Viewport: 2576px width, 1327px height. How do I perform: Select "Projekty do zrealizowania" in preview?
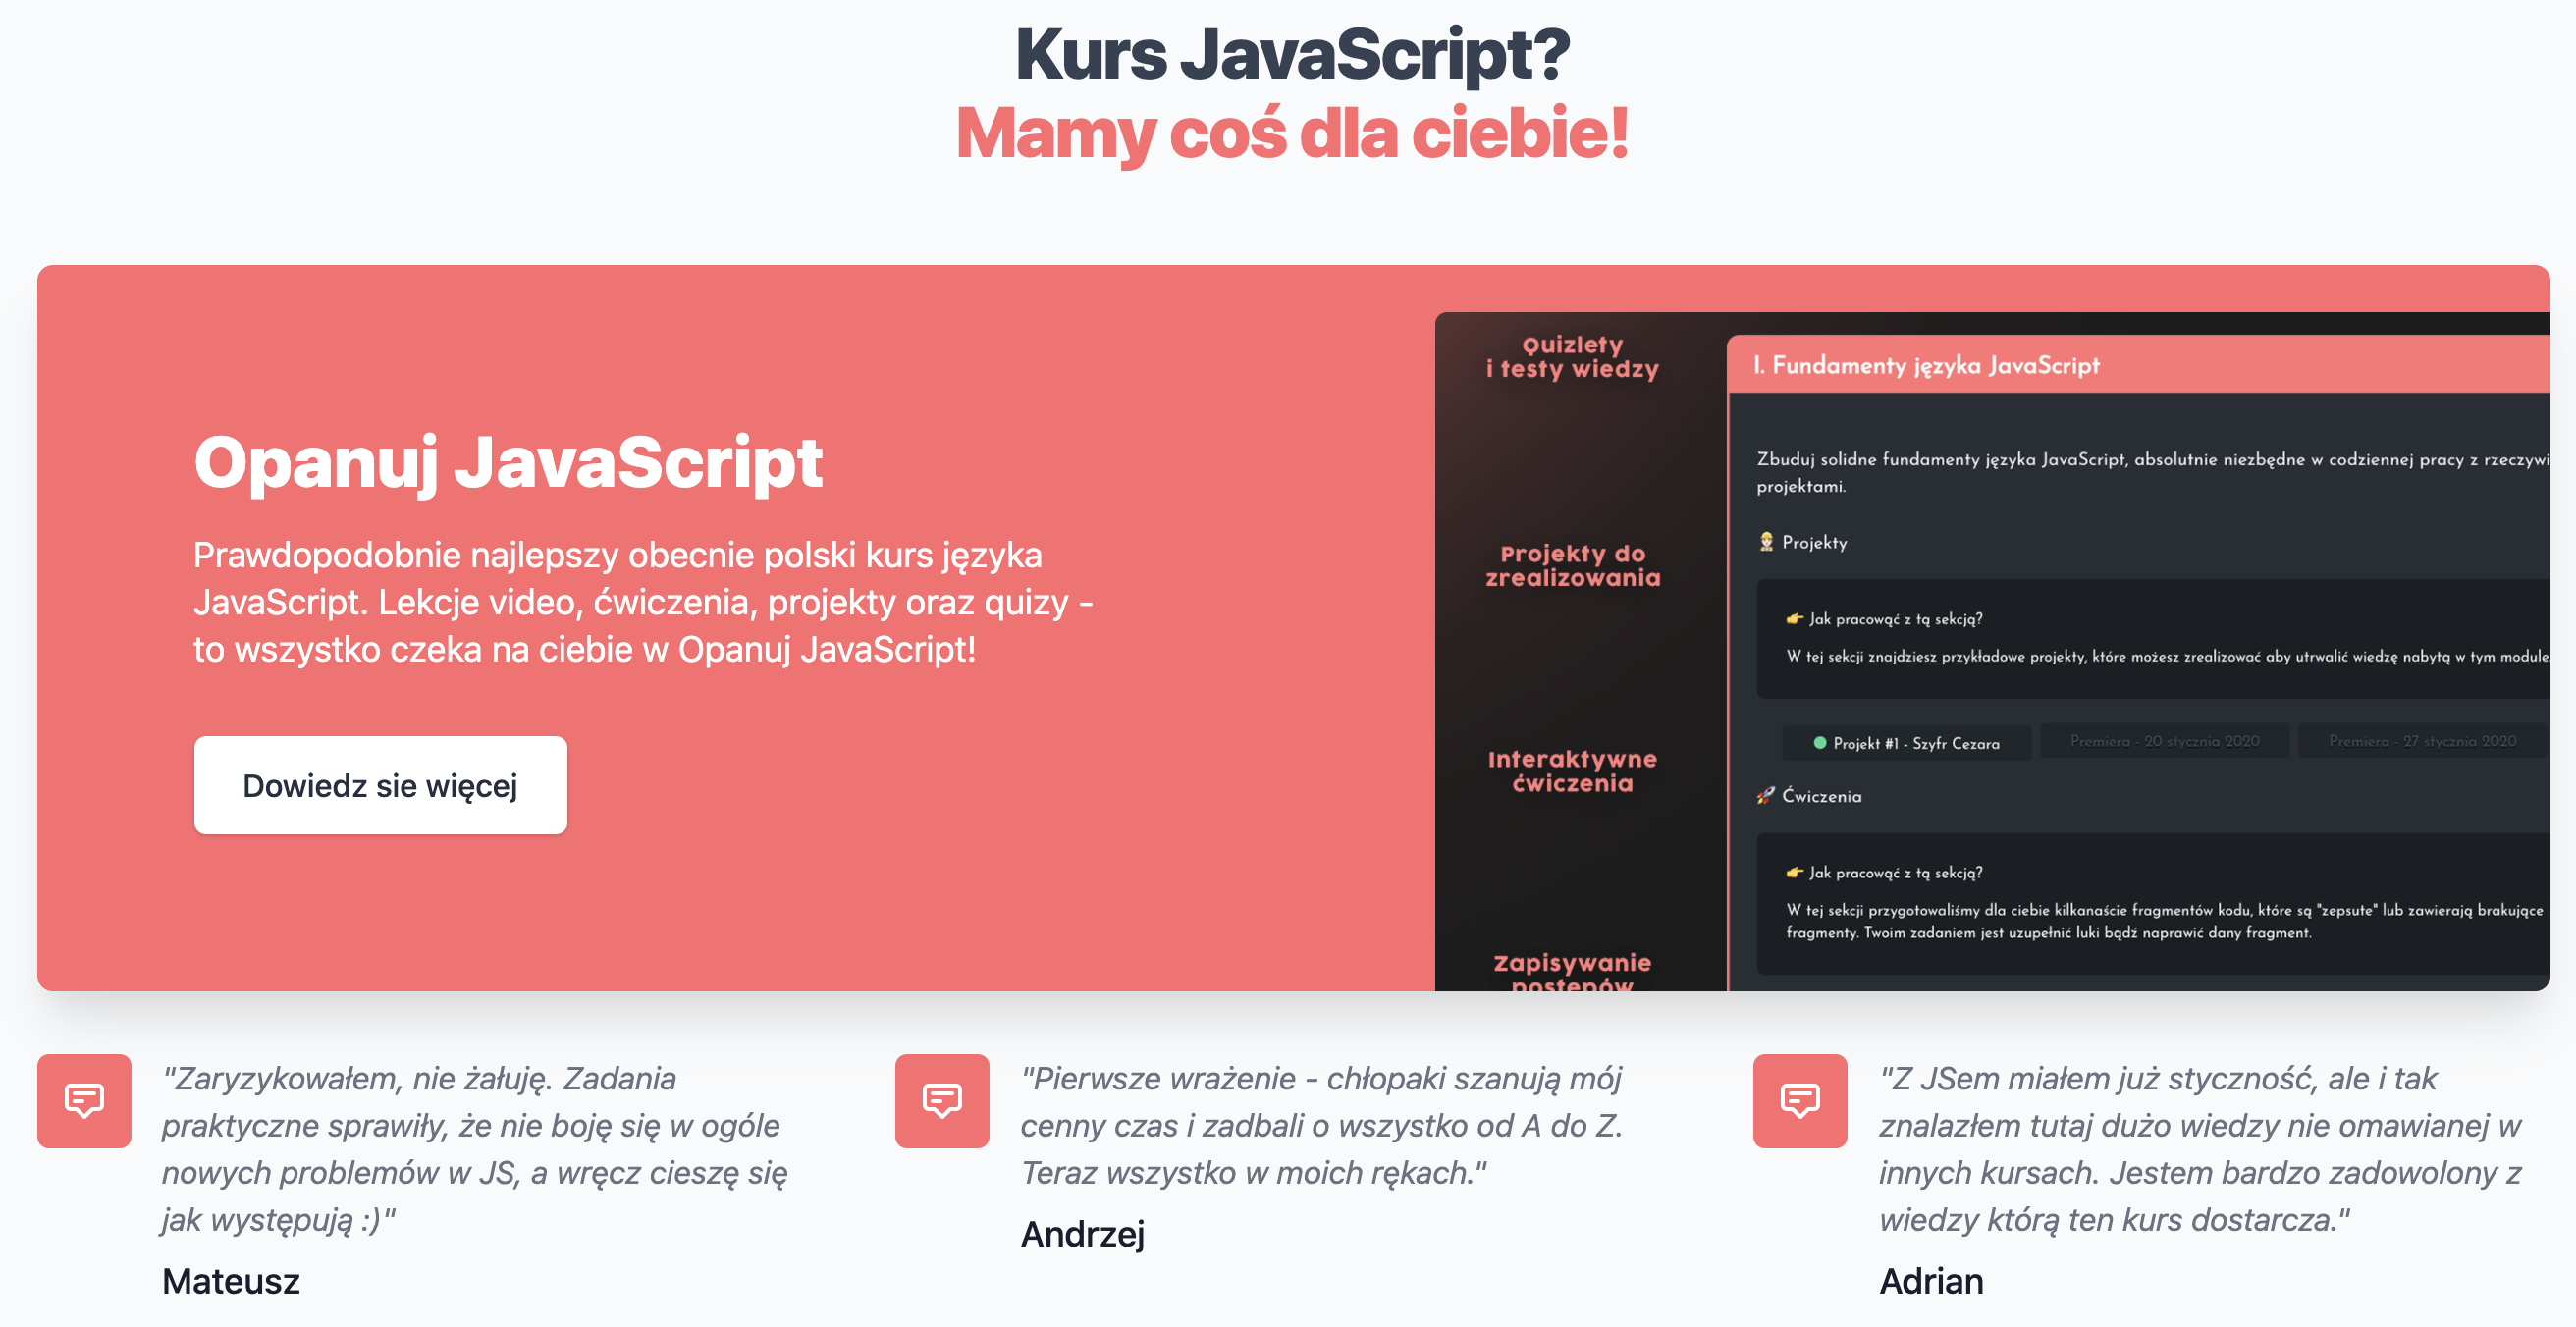[1572, 566]
